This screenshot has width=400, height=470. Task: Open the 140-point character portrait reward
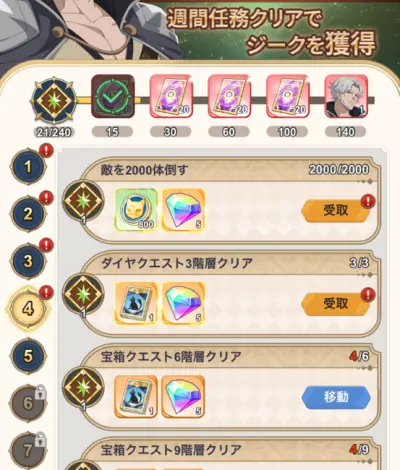pyautogui.click(x=346, y=96)
